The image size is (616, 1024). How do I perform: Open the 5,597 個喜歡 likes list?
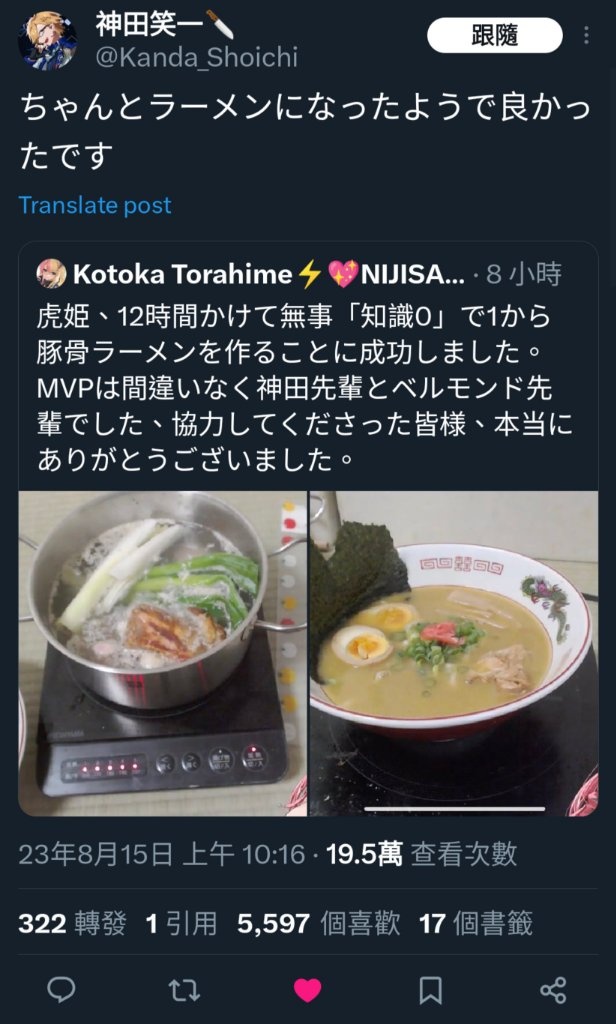(x=318, y=923)
